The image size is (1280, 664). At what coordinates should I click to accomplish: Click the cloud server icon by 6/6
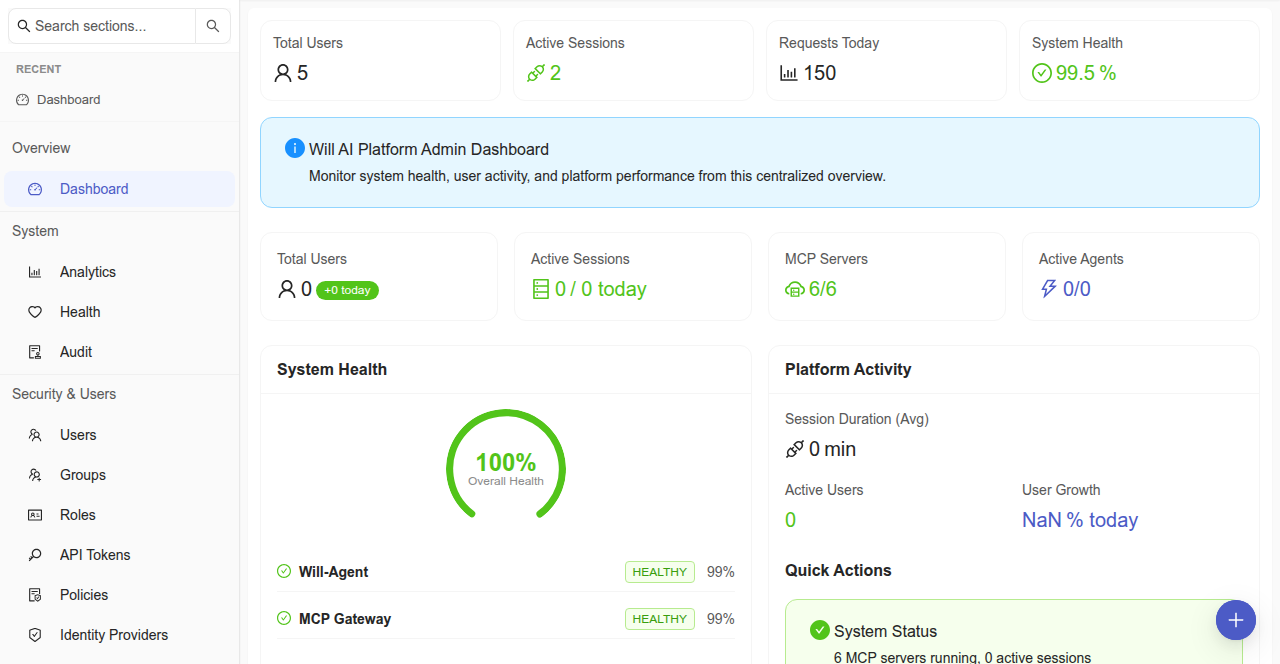pyautogui.click(x=795, y=289)
